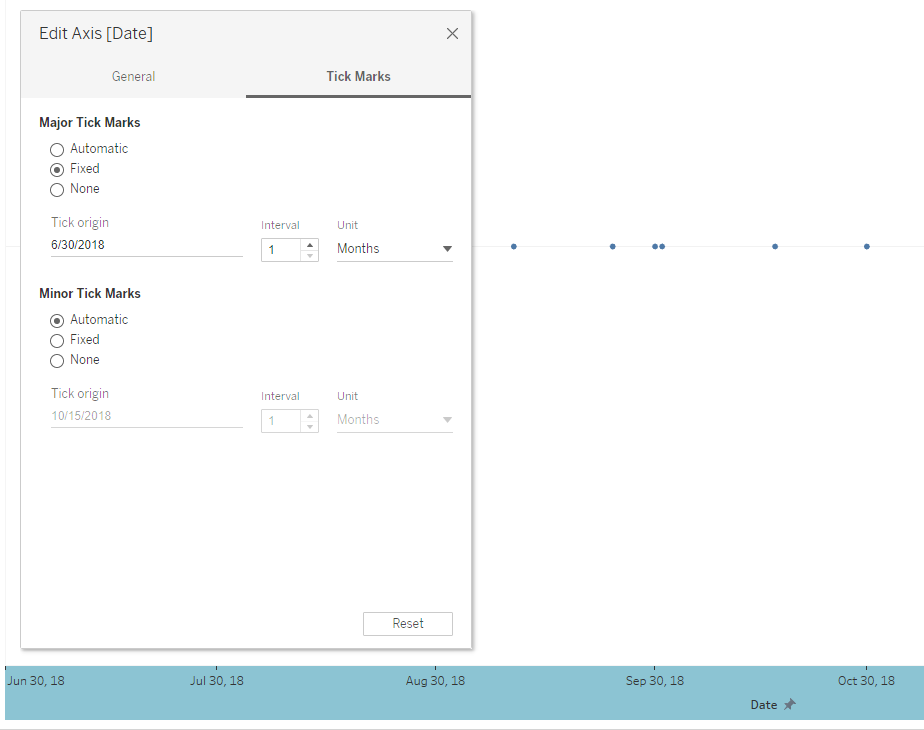Select the rightmost data point on chart
Image resolution: width=924 pixels, height=730 pixels.
tap(867, 246)
